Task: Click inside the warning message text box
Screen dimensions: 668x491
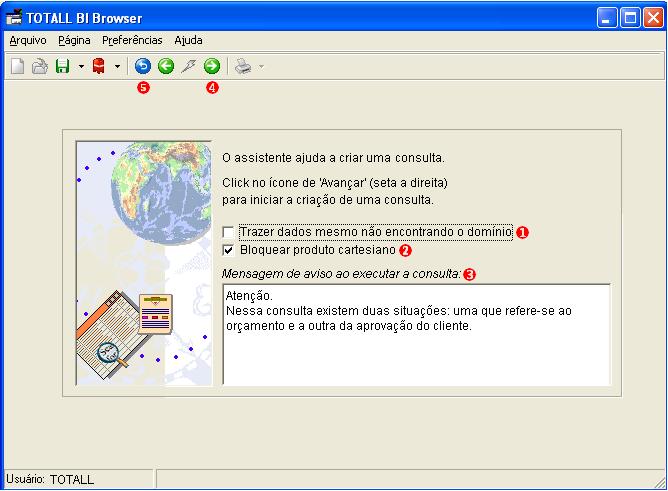Action: [416, 335]
